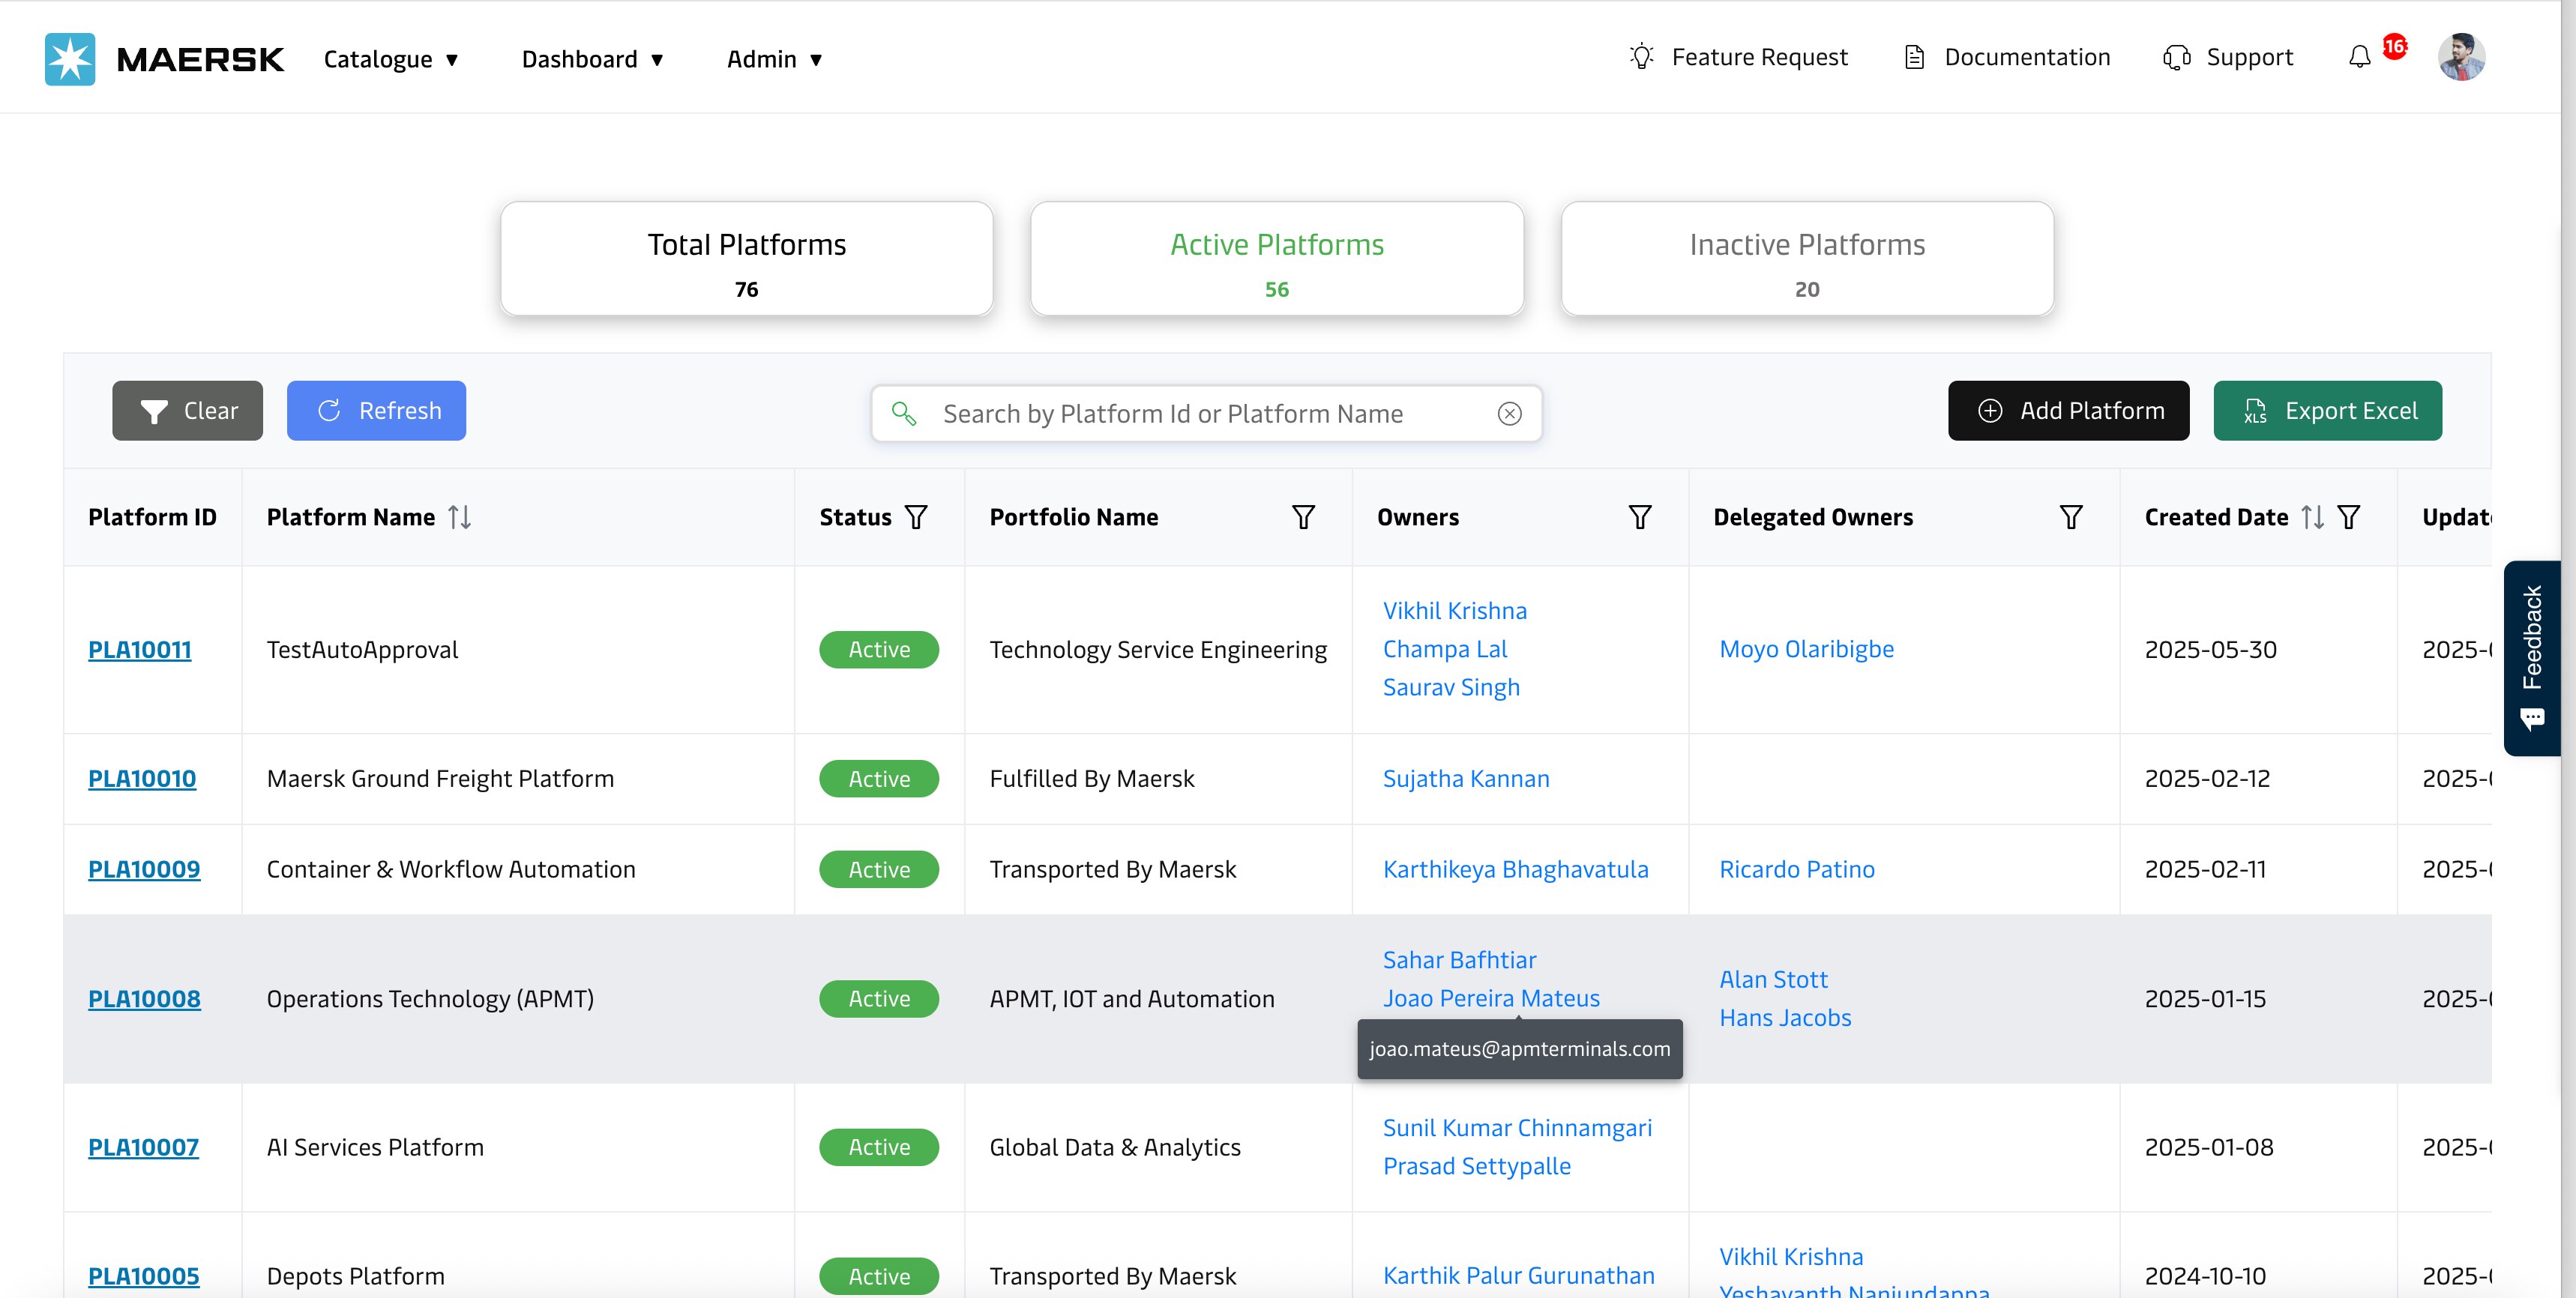2576x1298 pixels.
Task: Click delegated owner Ricardo Patino
Action: [1796, 870]
